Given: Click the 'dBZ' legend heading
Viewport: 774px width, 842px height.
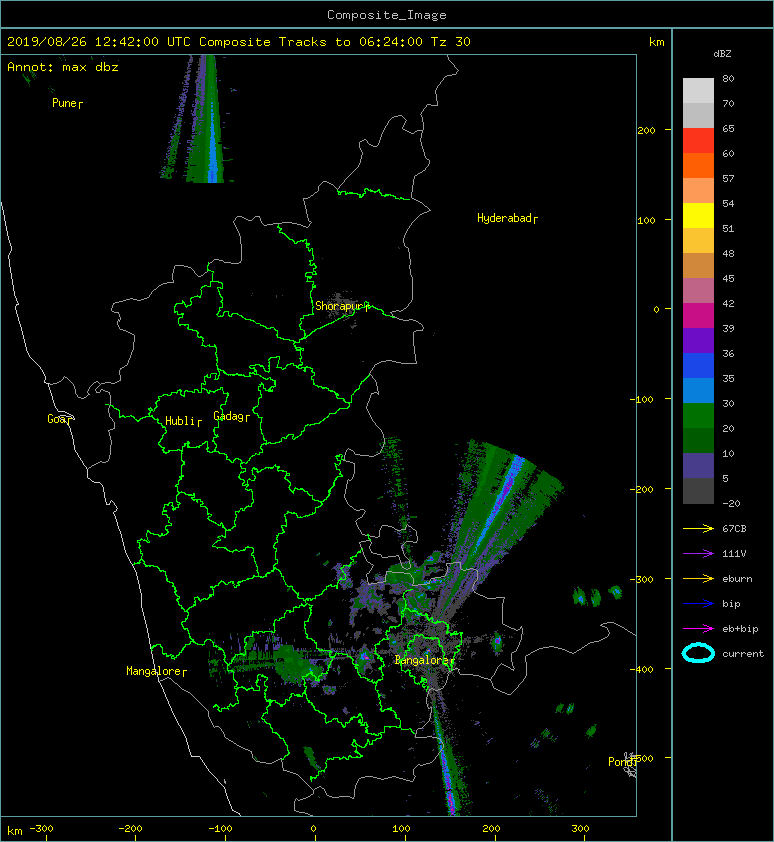Looking at the screenshot, I should pos(722,54).
